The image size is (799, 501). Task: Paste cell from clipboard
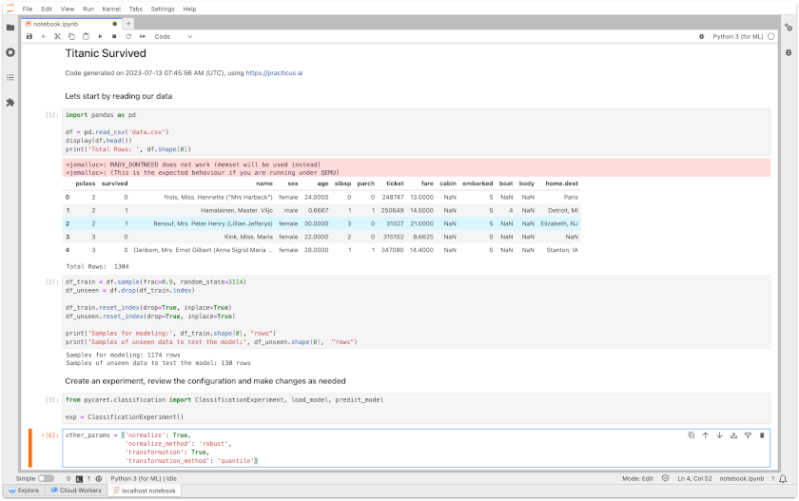[86, 37]
